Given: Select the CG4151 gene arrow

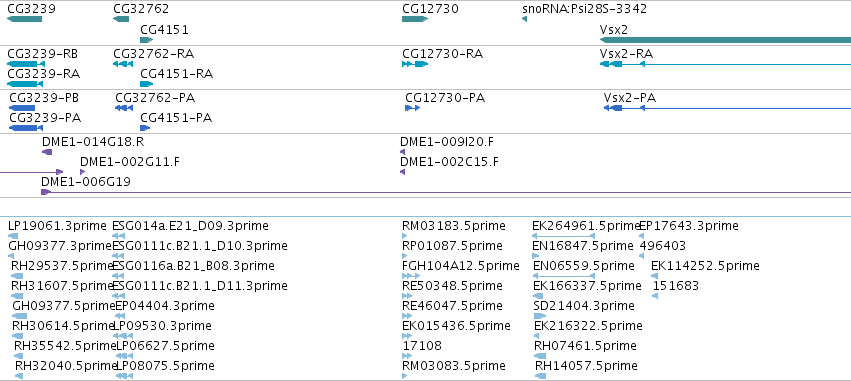Looking at the screenshot, I should click(147, 40).
